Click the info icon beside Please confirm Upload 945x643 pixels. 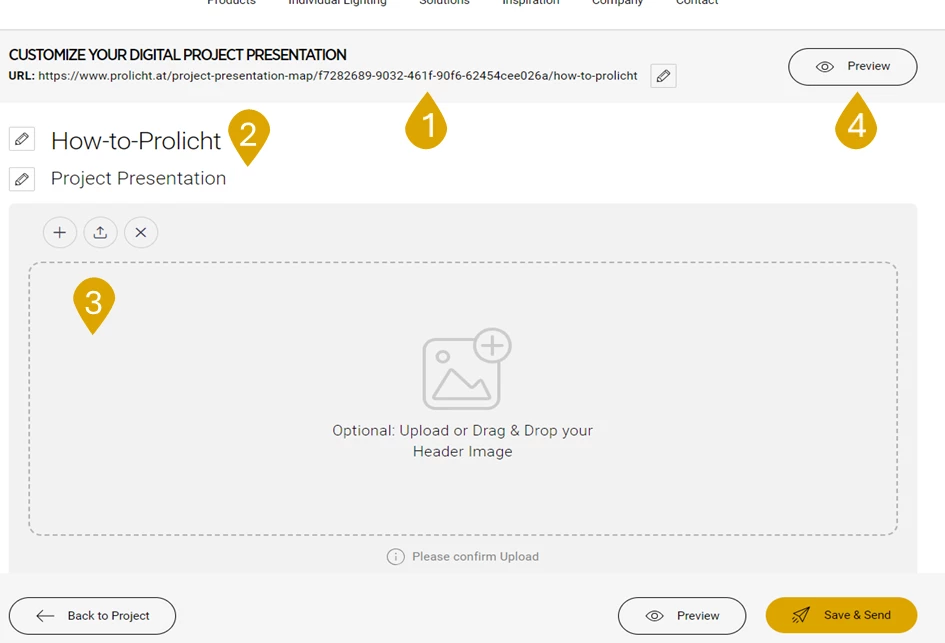coord(395,557)
